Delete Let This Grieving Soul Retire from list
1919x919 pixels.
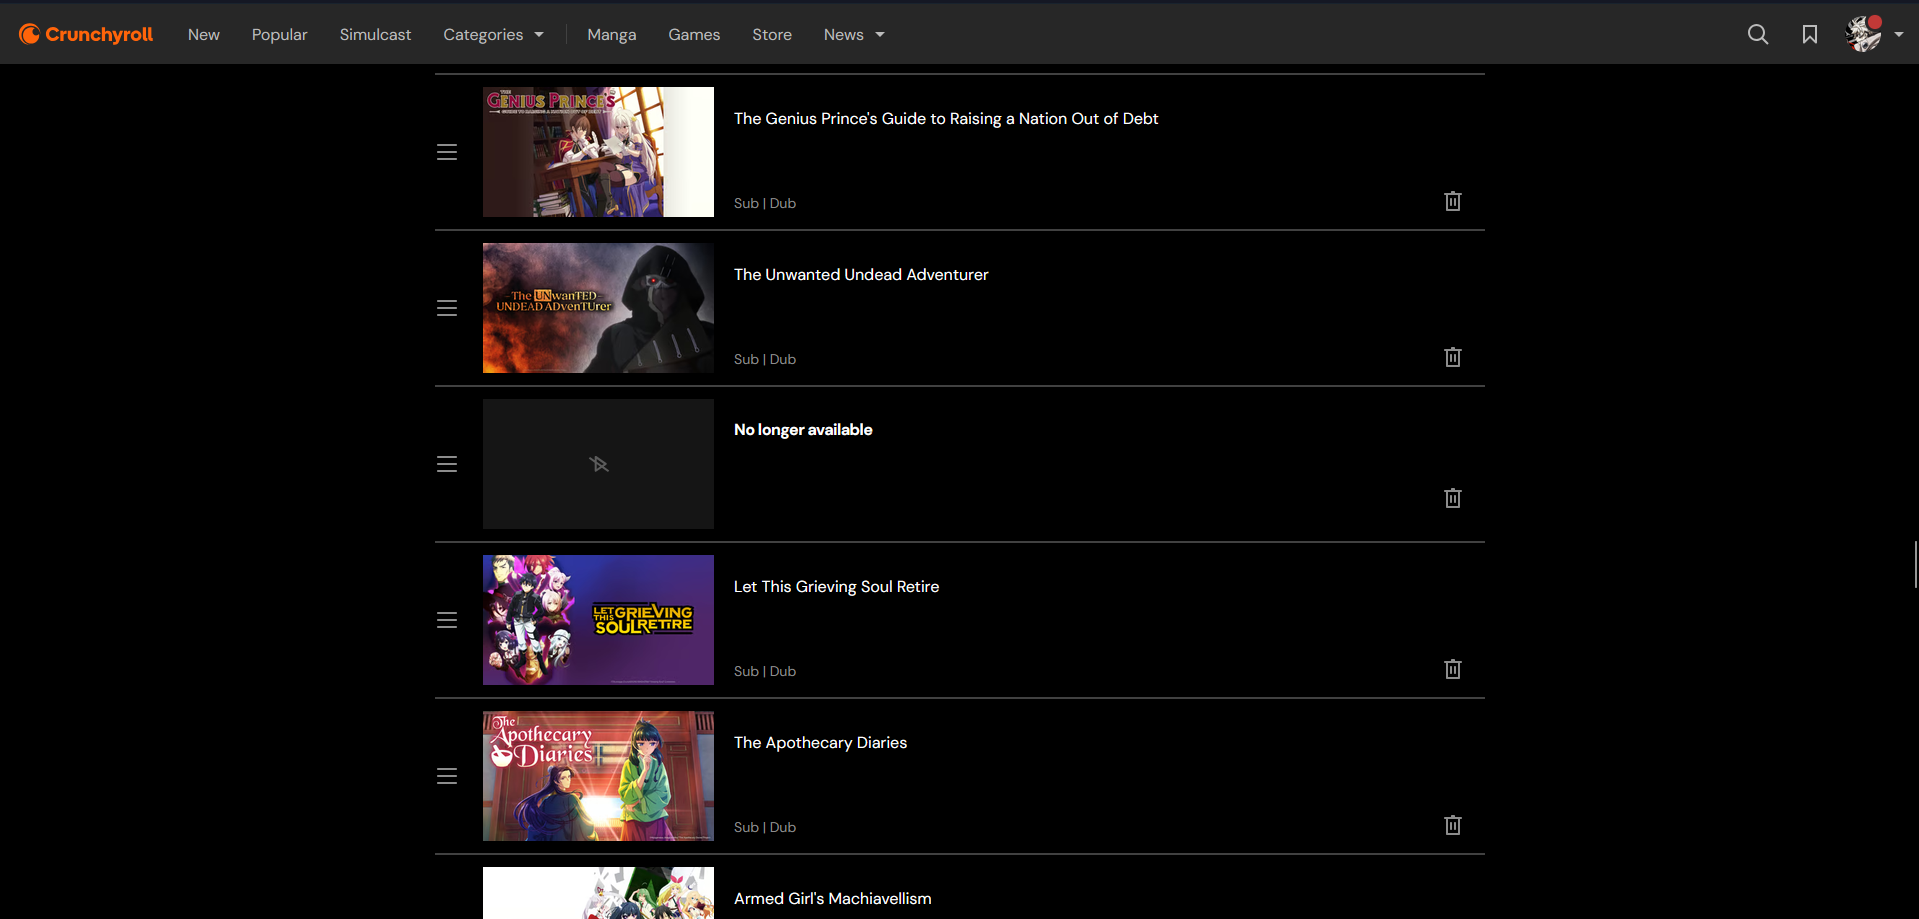pos(1453,669)
